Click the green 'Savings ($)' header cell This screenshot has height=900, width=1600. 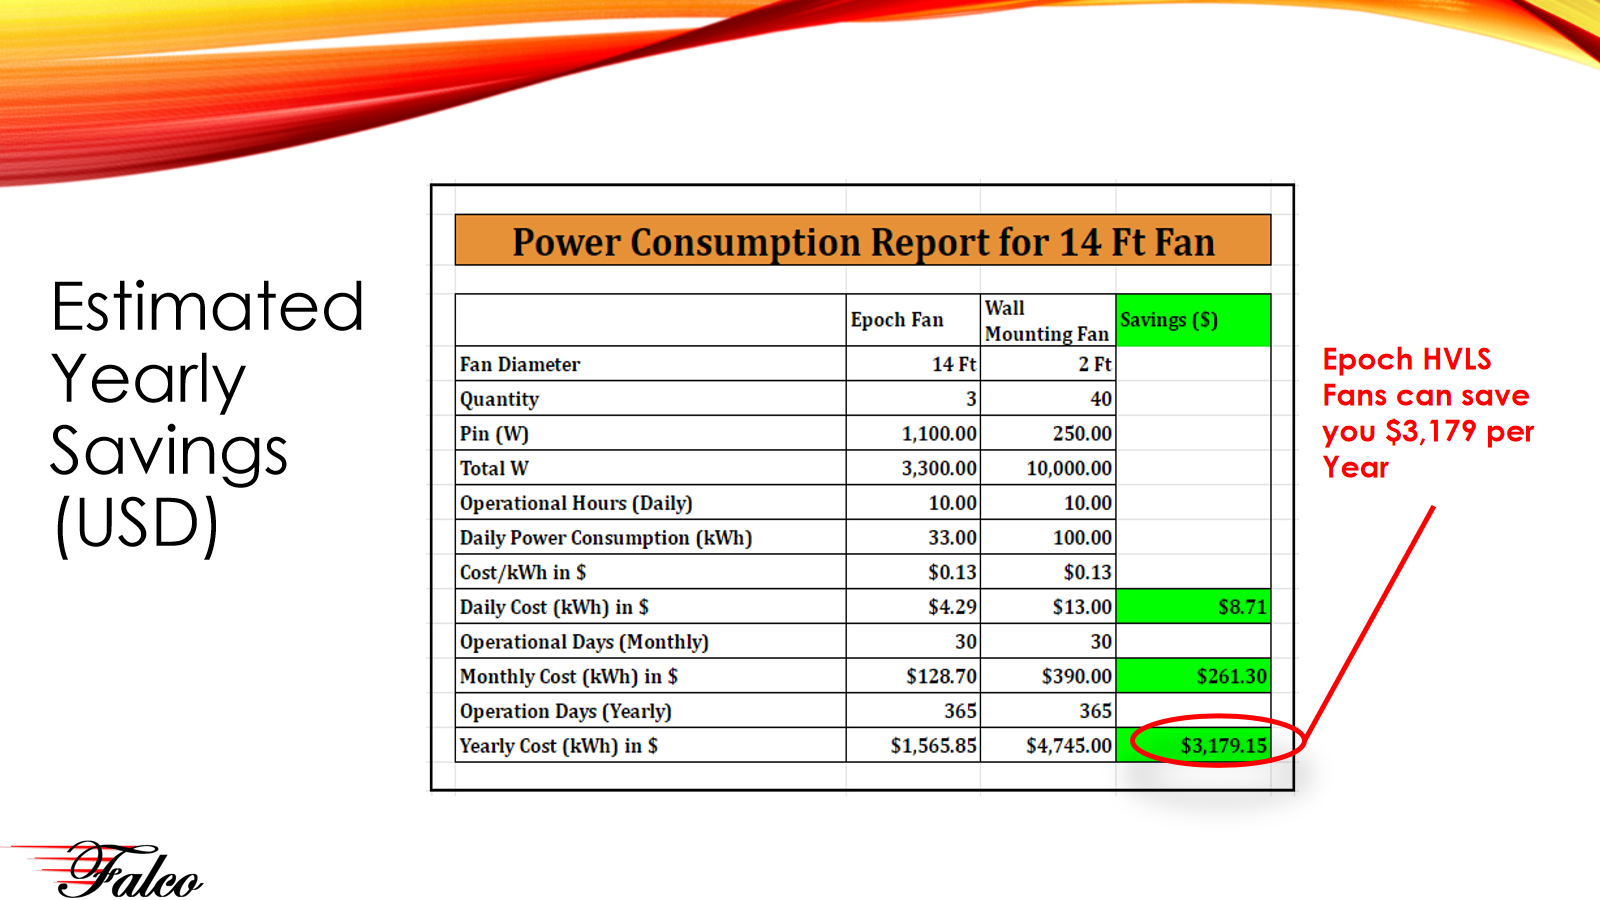coord(1193,320)
